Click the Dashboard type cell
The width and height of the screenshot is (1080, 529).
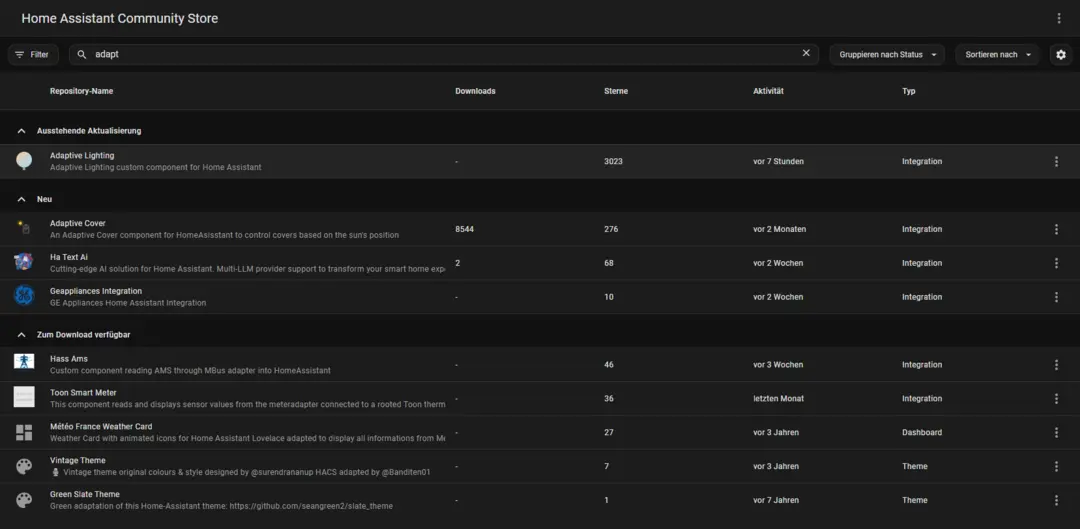(x=922, y=433)
